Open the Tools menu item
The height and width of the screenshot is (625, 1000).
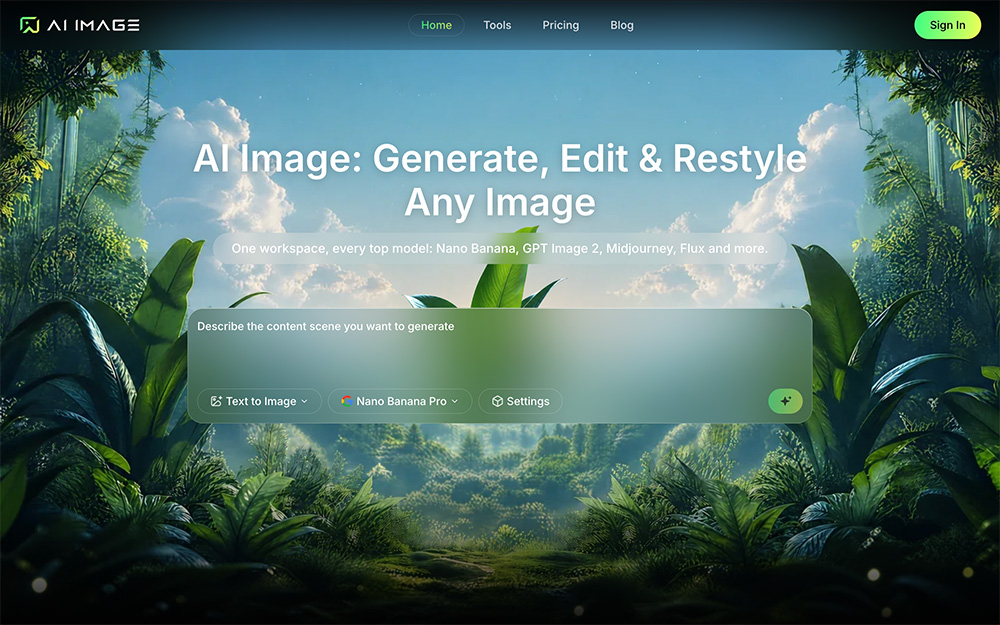pos(497,25)
